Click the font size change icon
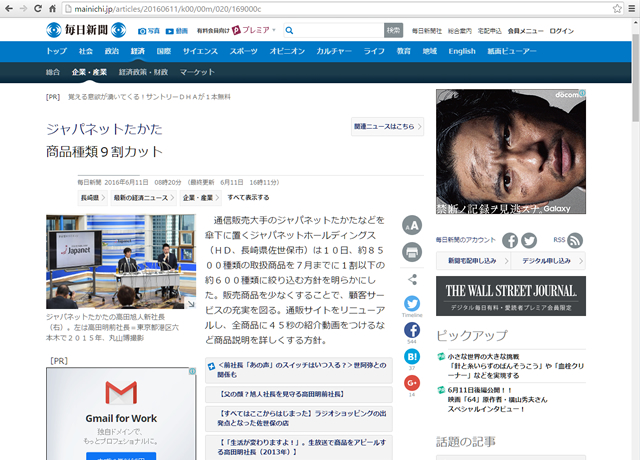This screenshot has width=640, height=460. tap(411, 226)
